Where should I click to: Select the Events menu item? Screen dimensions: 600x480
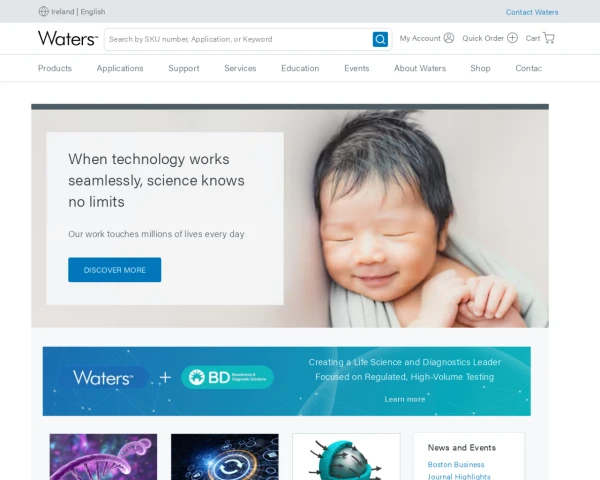point(357,68)
